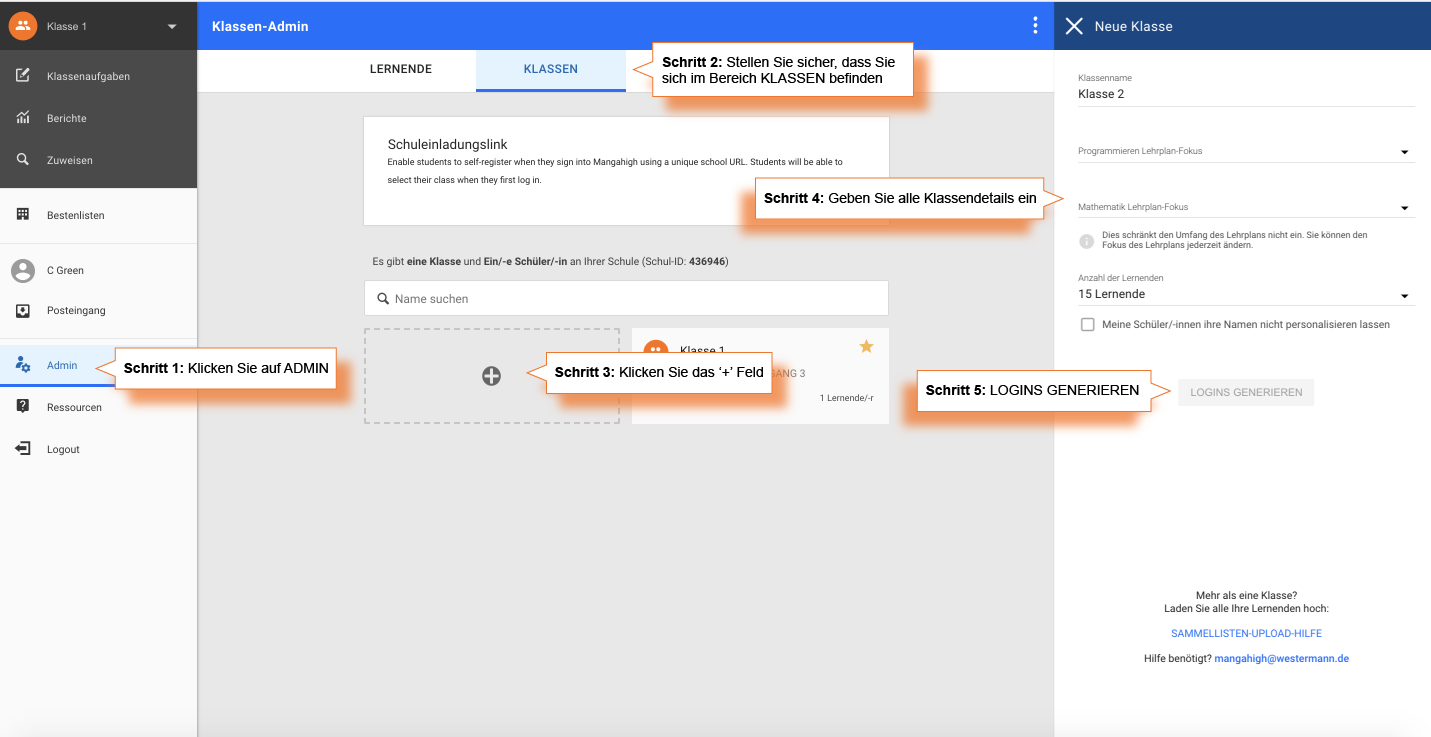Click the Ressourcen help icon
Image resolution: width=1431 pixels, height=737 pixels.
(x=23, y=406)
